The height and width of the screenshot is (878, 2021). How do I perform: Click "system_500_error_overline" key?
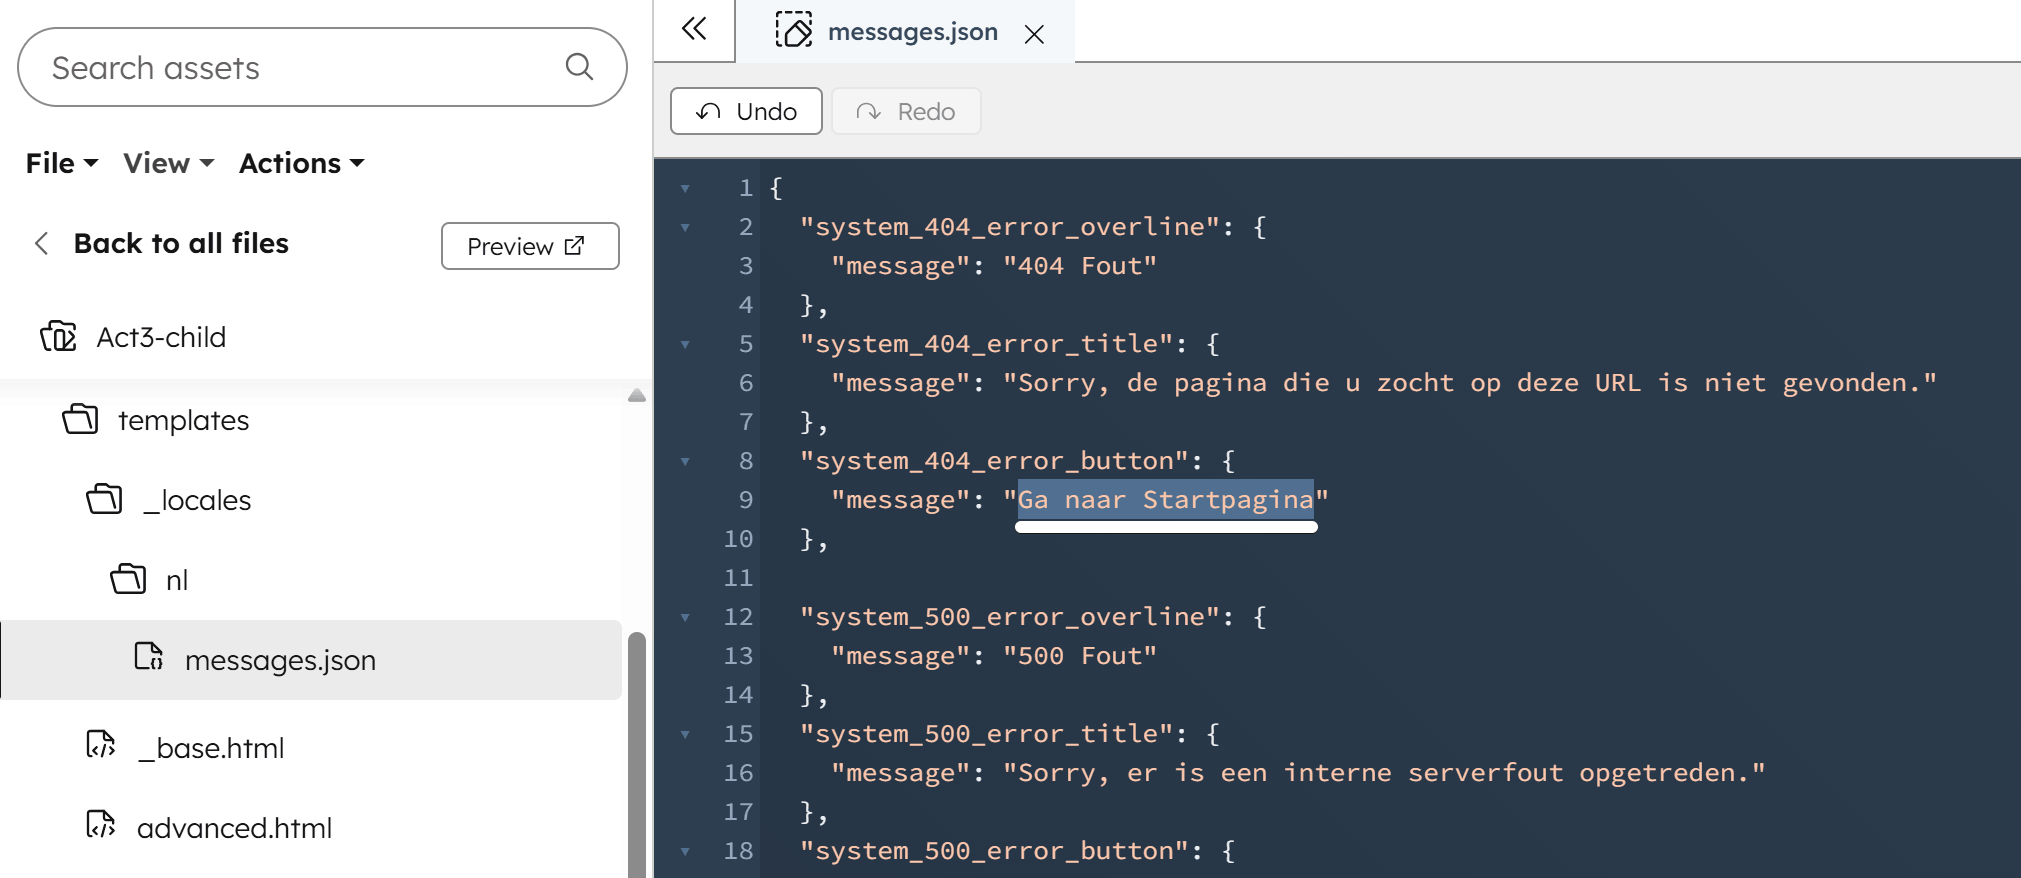(1009, 617)
